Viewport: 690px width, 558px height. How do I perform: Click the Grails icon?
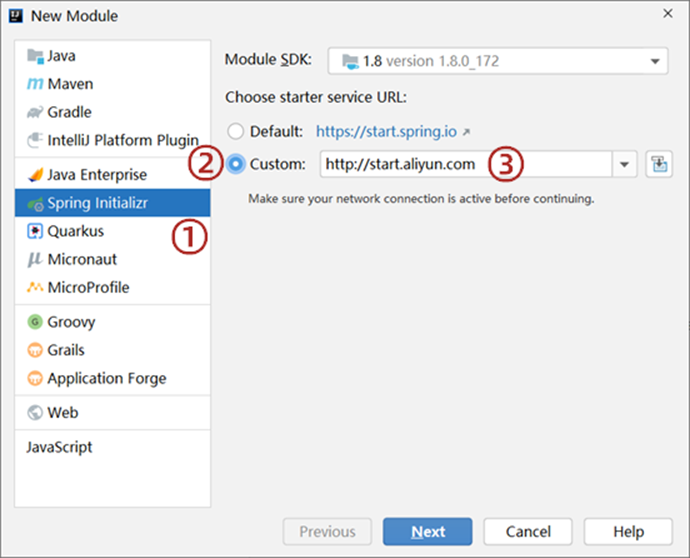pos(35,350)
